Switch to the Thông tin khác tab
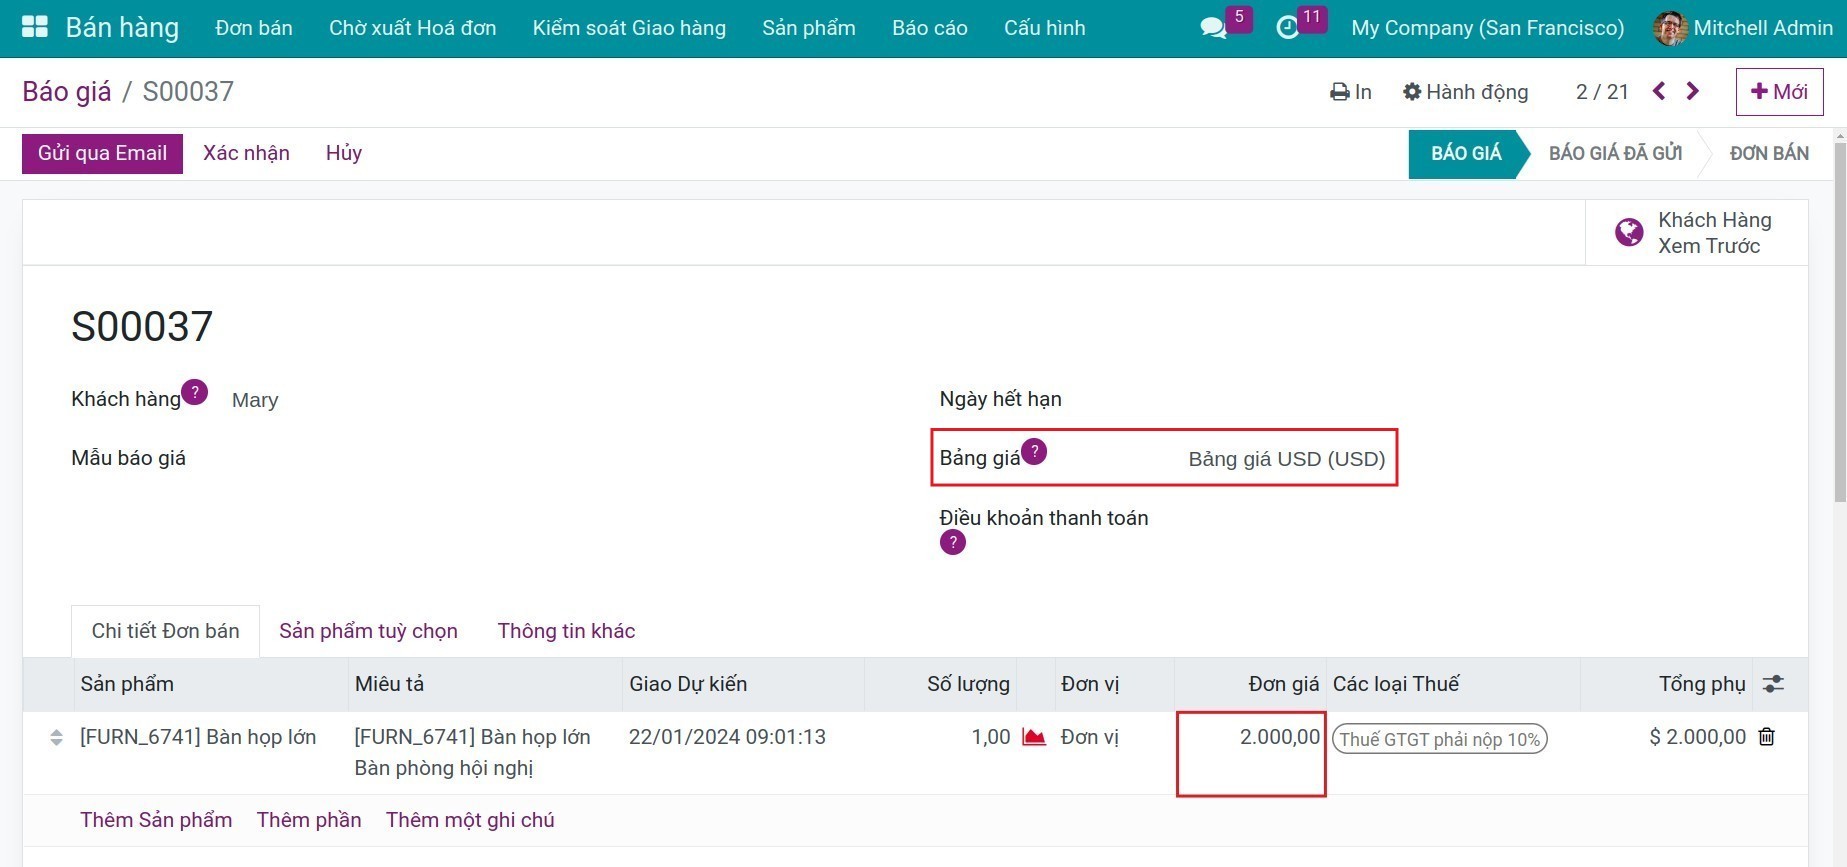The height and width of the screenshot is (867, 1847). point(566,631)
